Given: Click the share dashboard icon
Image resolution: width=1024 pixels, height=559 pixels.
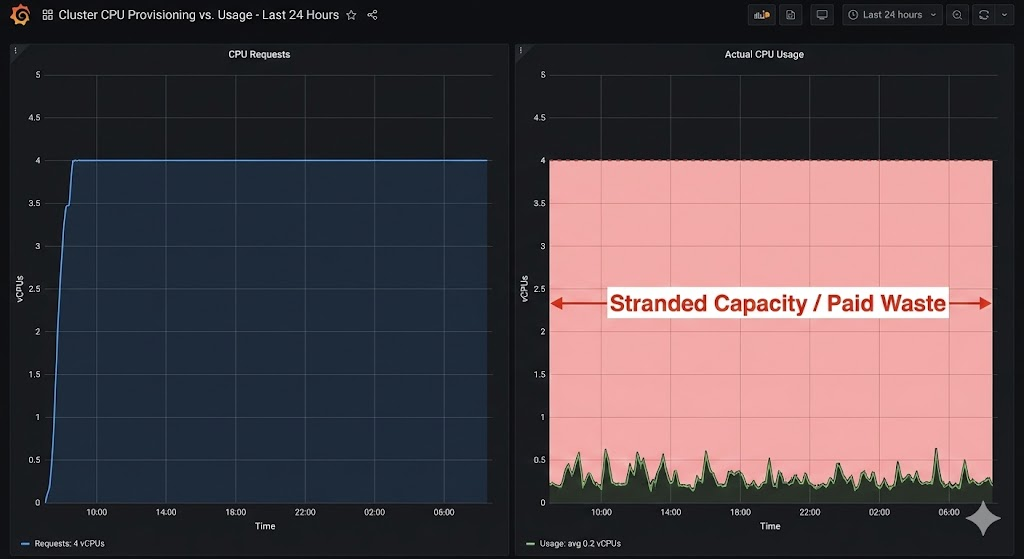Looking at the screenshot, I should tap(373, 15).
